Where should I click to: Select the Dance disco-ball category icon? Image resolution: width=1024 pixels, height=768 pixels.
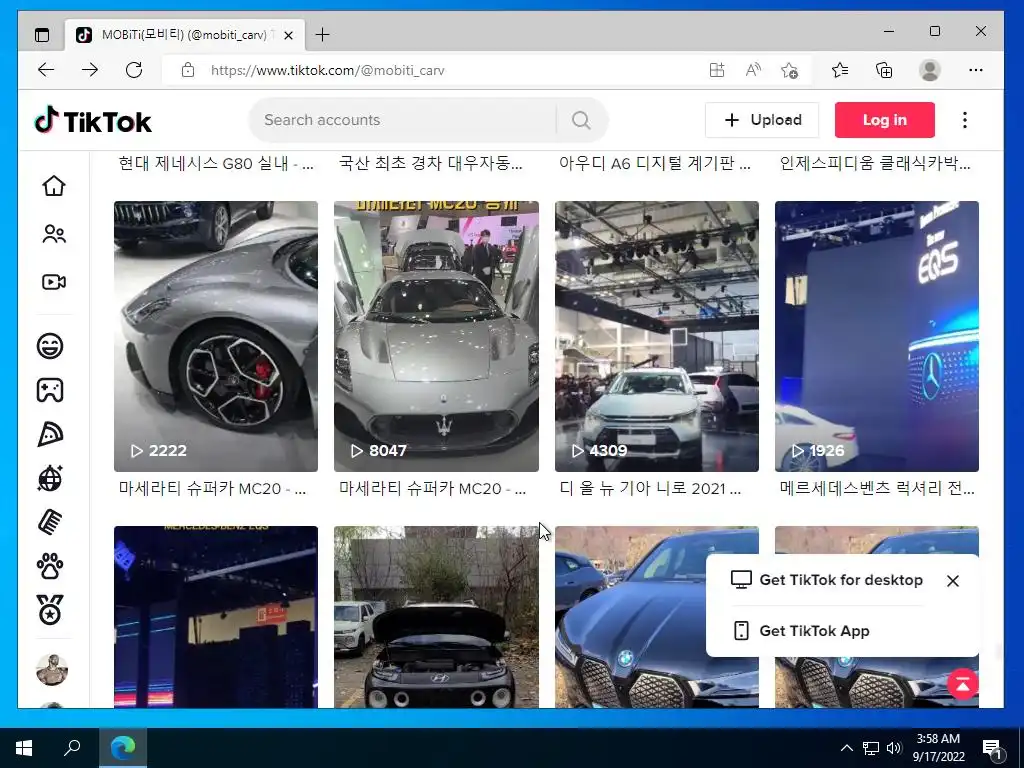click(50, 478)
